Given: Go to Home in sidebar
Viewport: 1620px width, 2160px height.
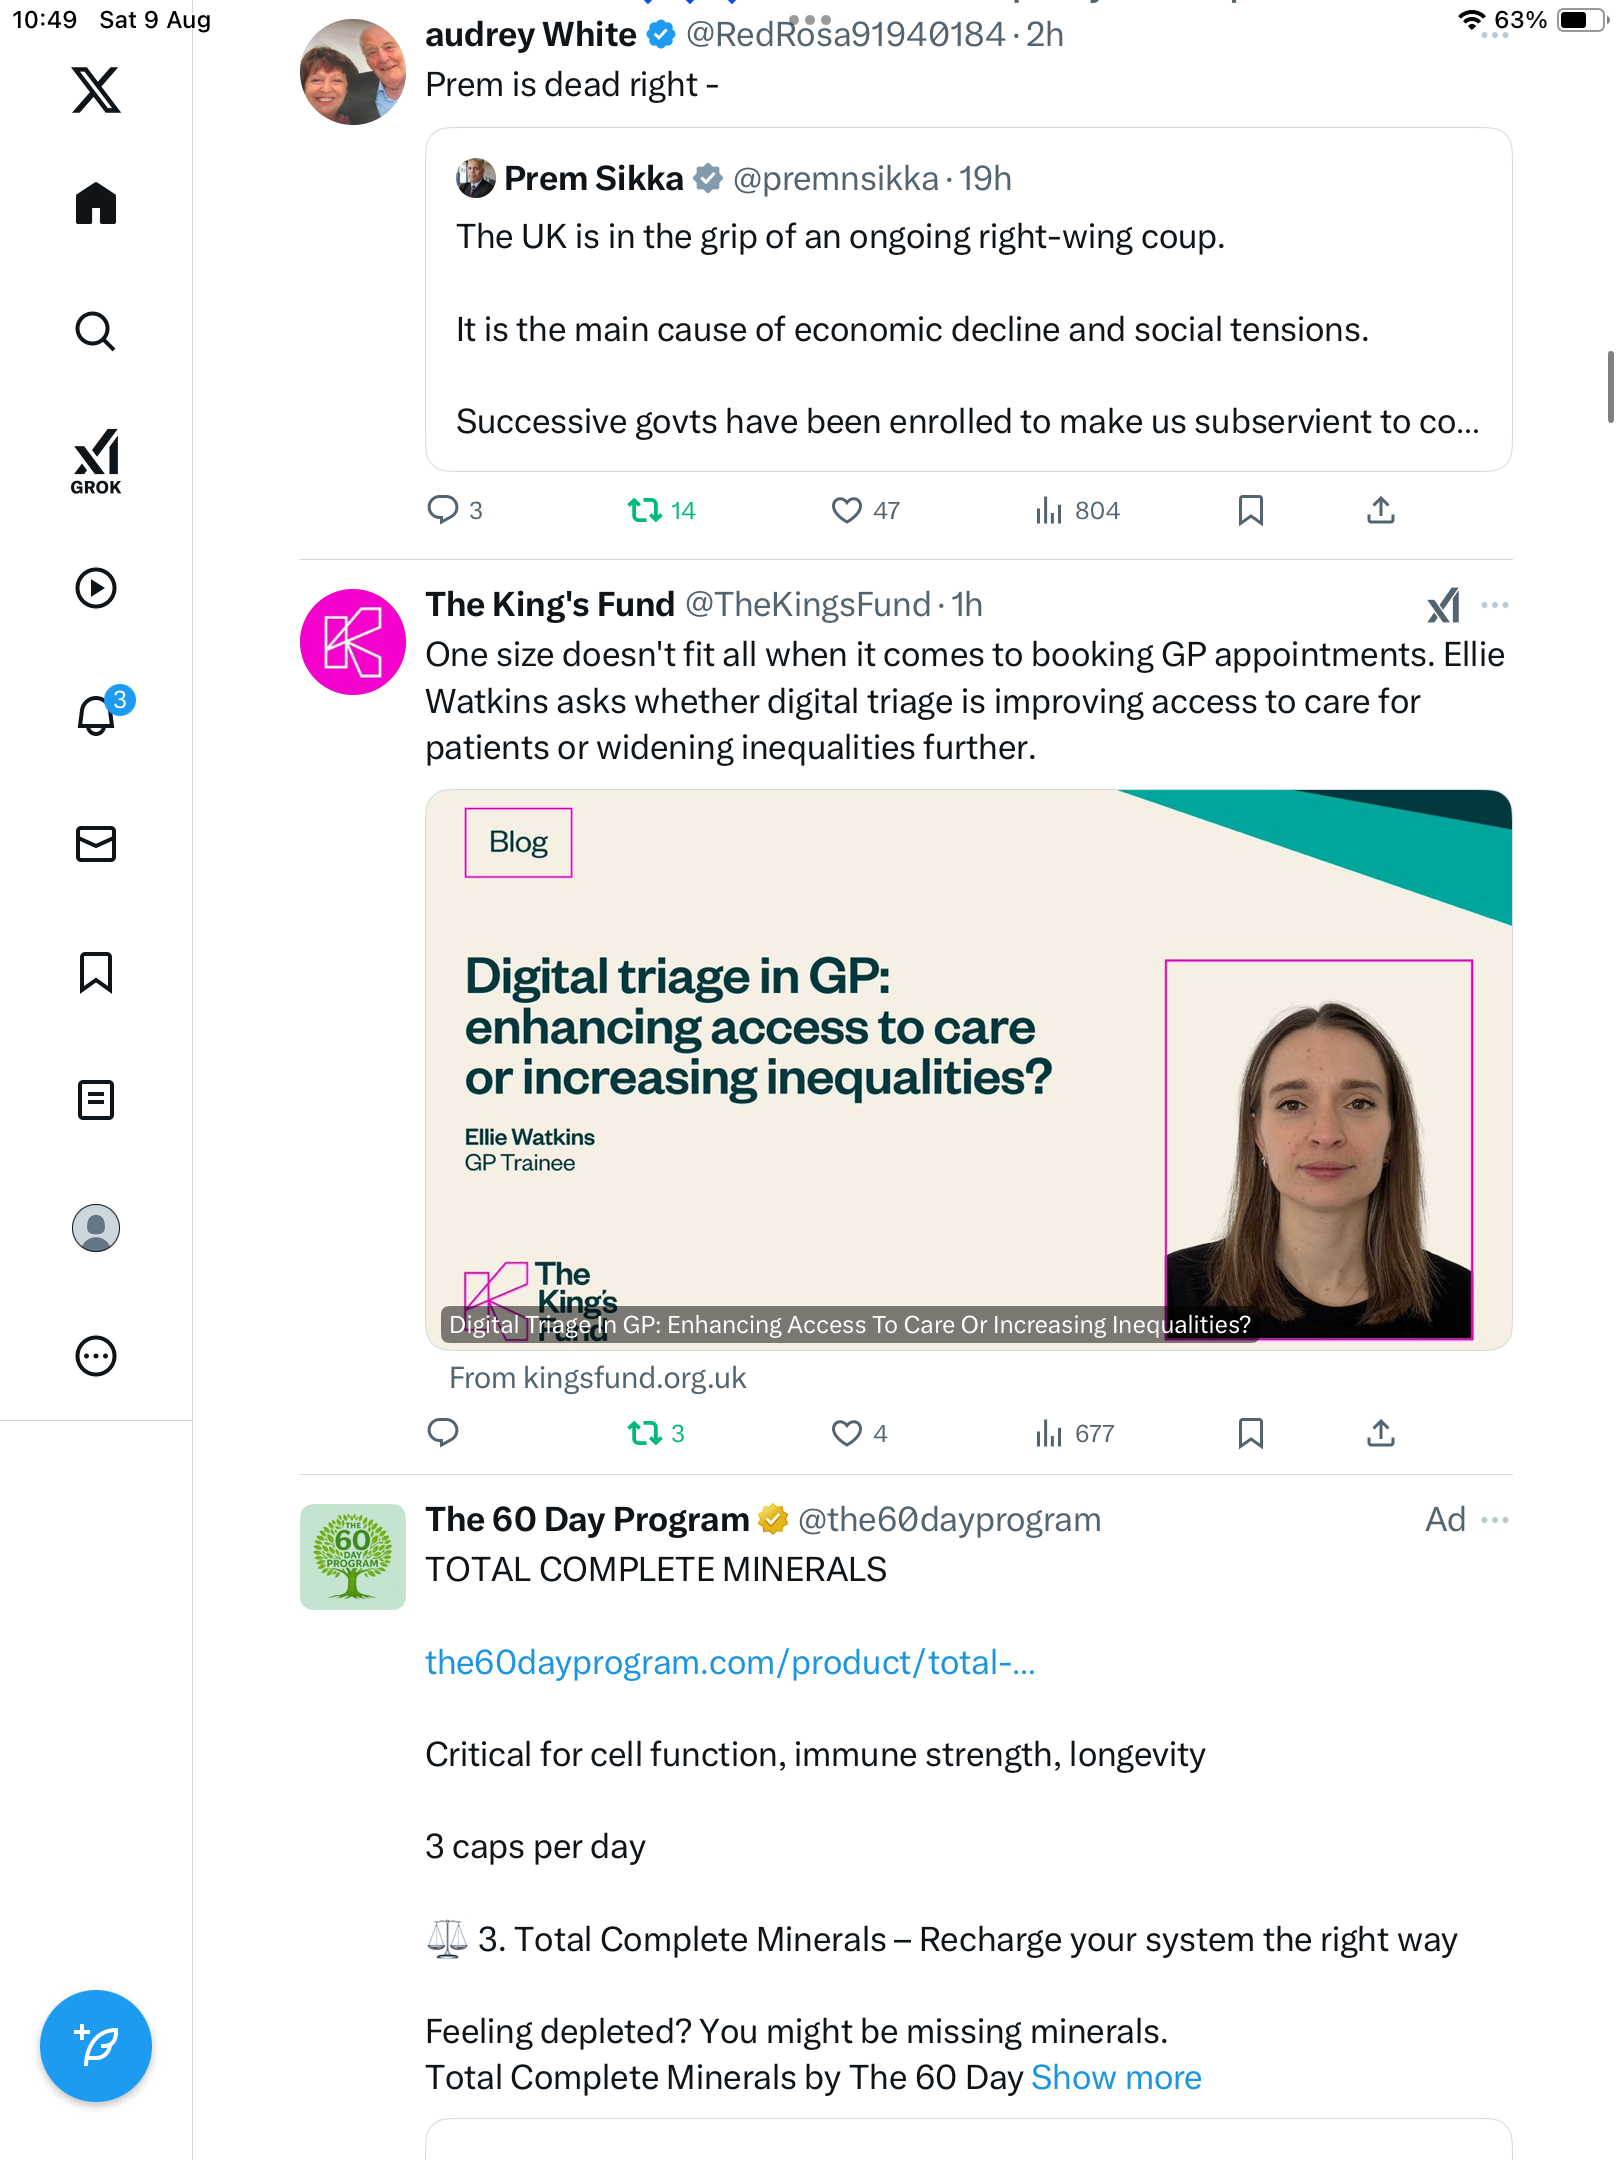Looking at the screenshot, I should [96, 204].
